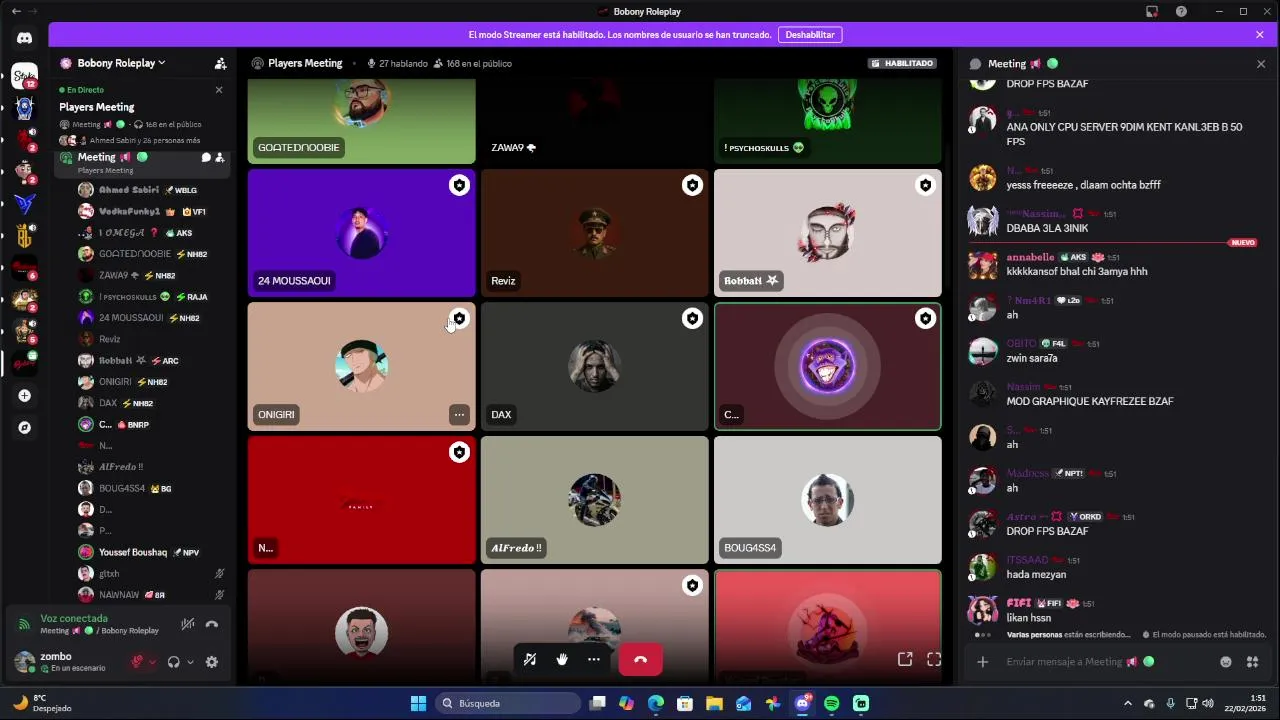Open the Windows Start menu
Image resolution: width=1280 pixels, height=720 pixels.
coord(418,704)
